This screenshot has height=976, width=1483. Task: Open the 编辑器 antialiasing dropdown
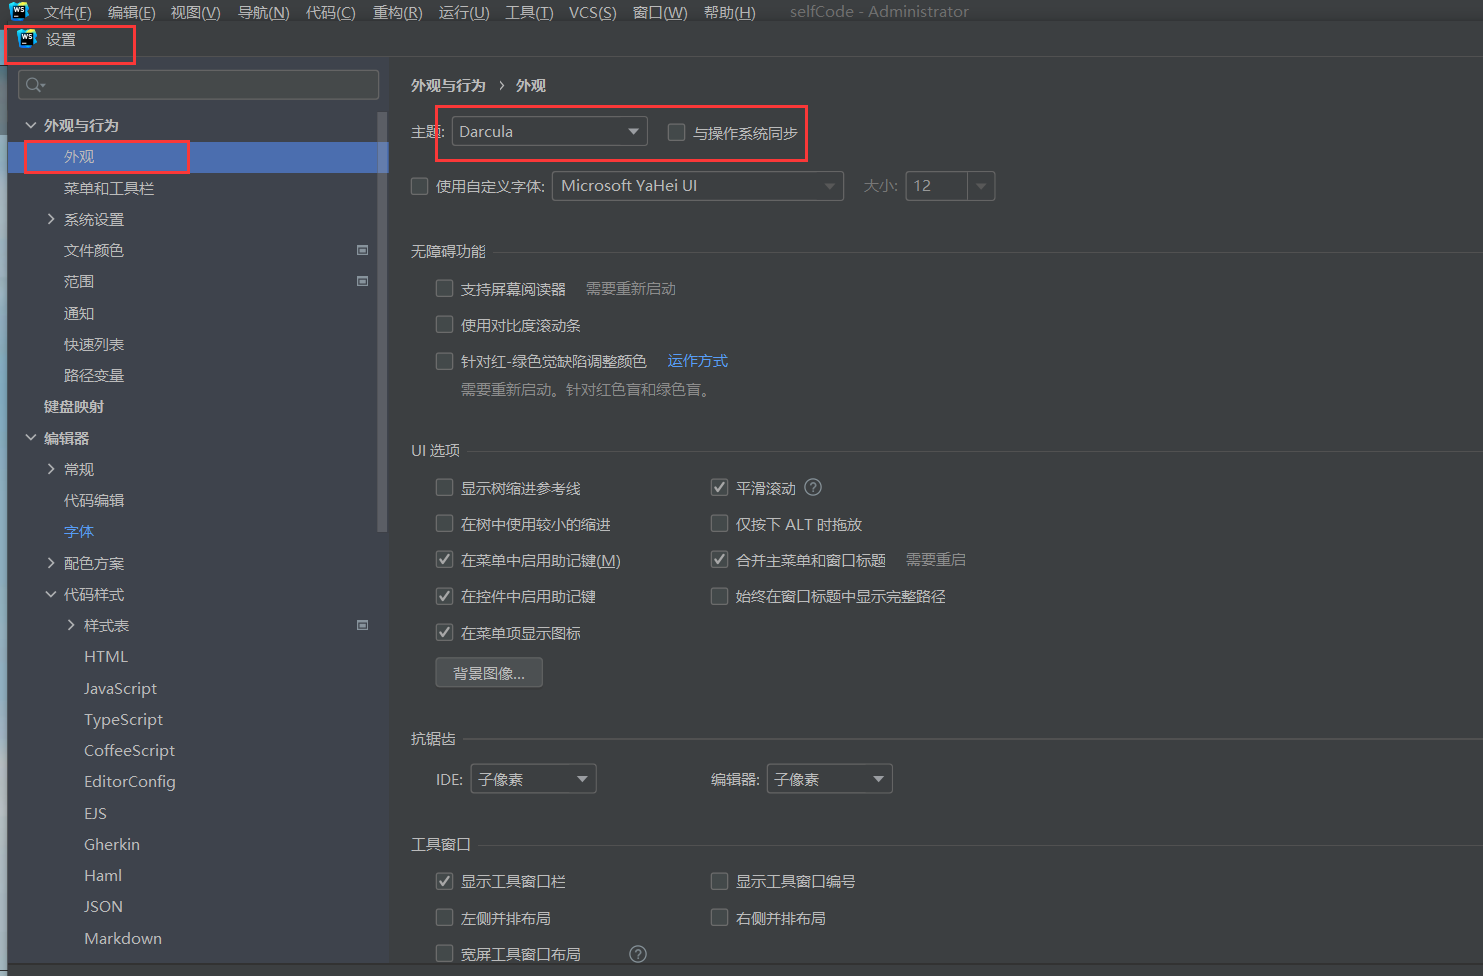point(829,779)
